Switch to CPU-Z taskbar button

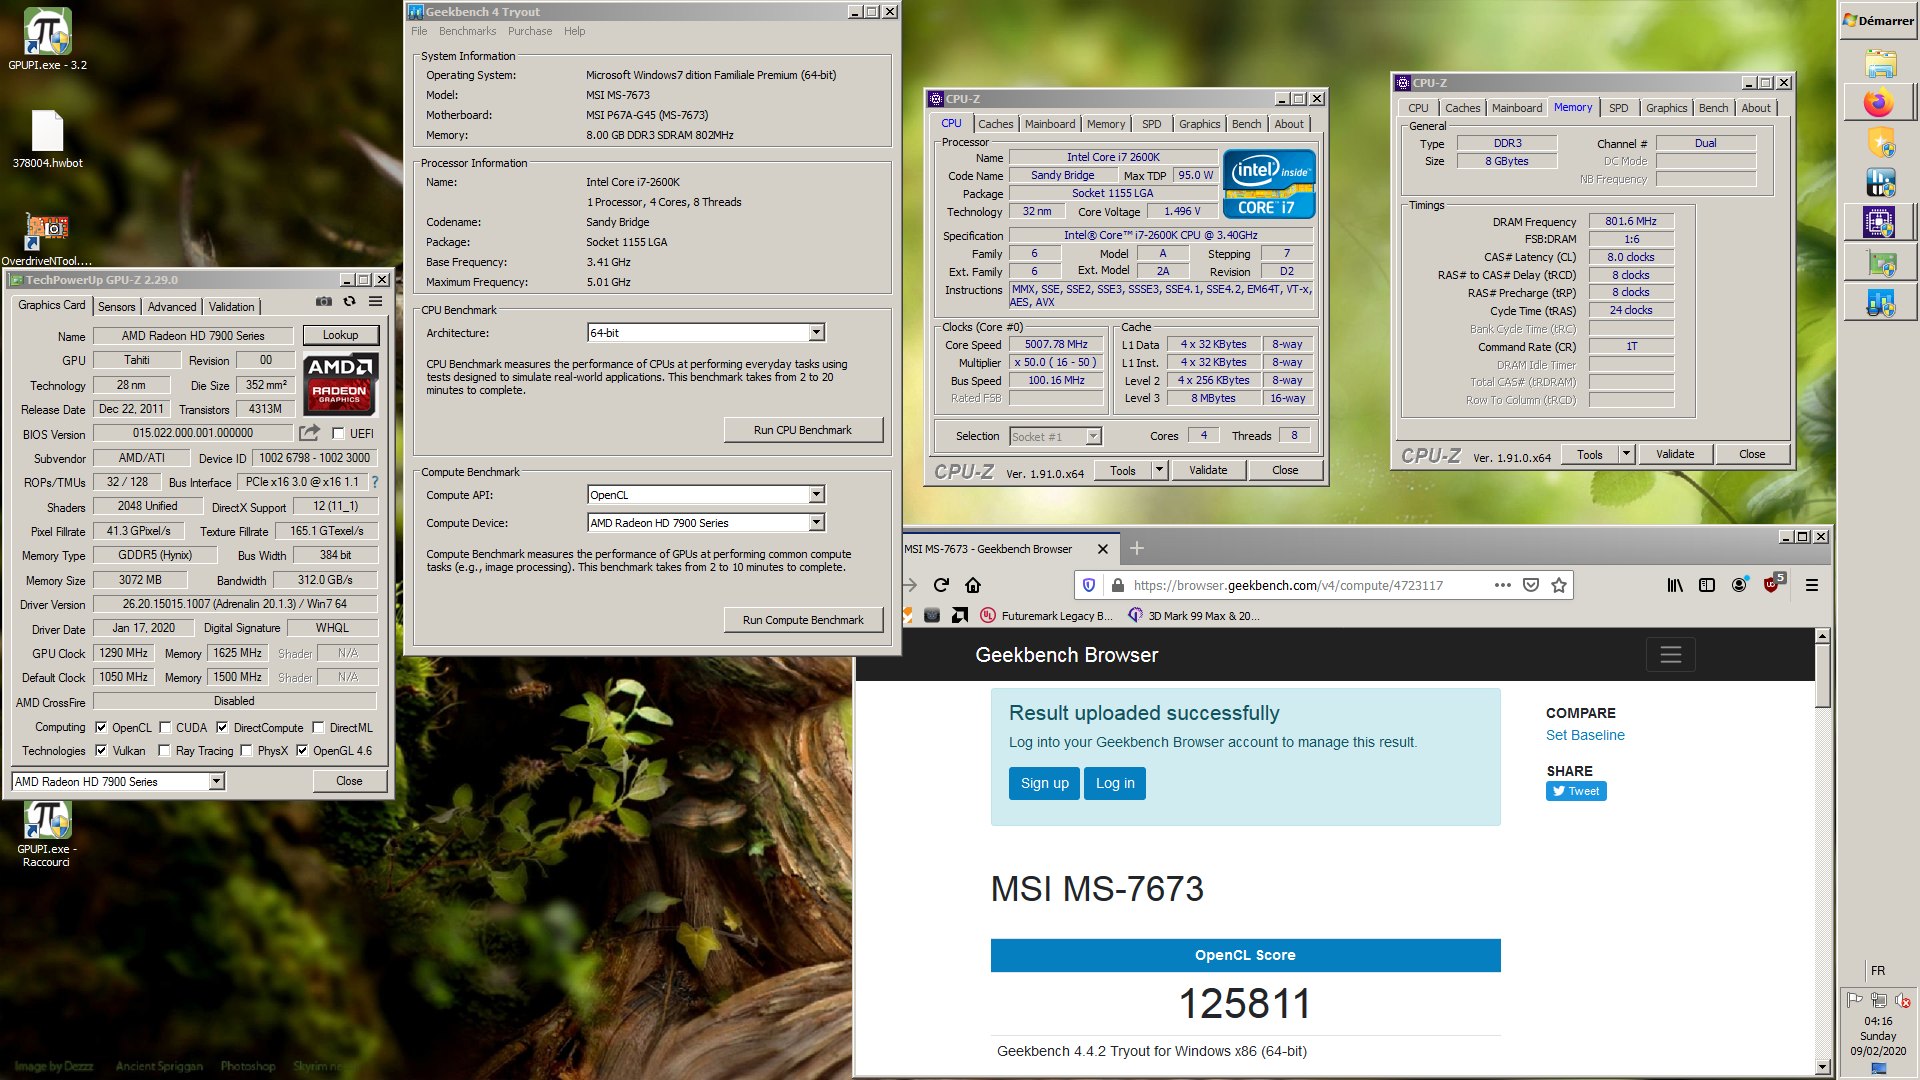(1880, 222)
